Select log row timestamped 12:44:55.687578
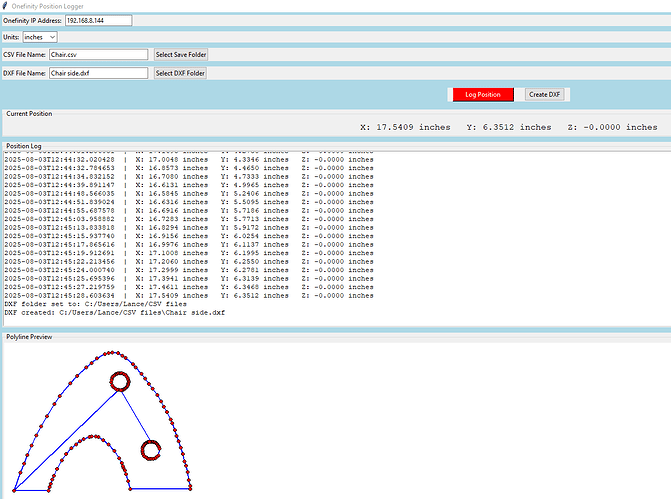 (x=189, y=211)
